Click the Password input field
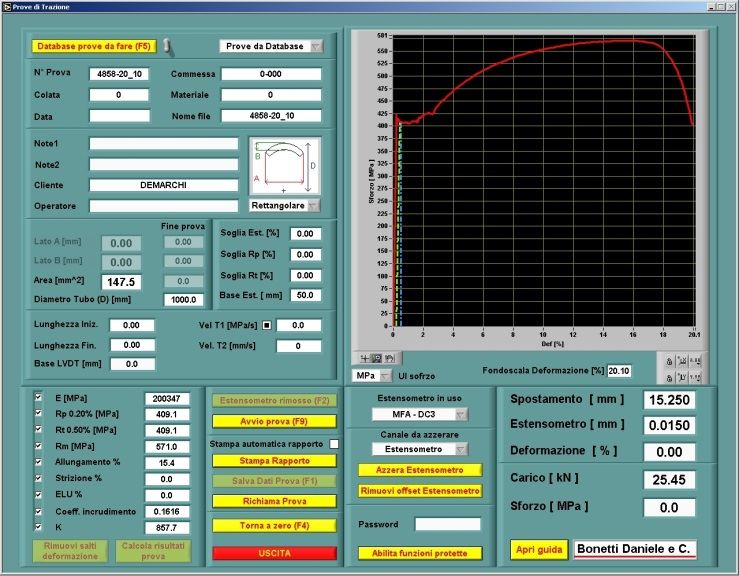The width and height of the screenshot is (739, 576). click(447, 524)
